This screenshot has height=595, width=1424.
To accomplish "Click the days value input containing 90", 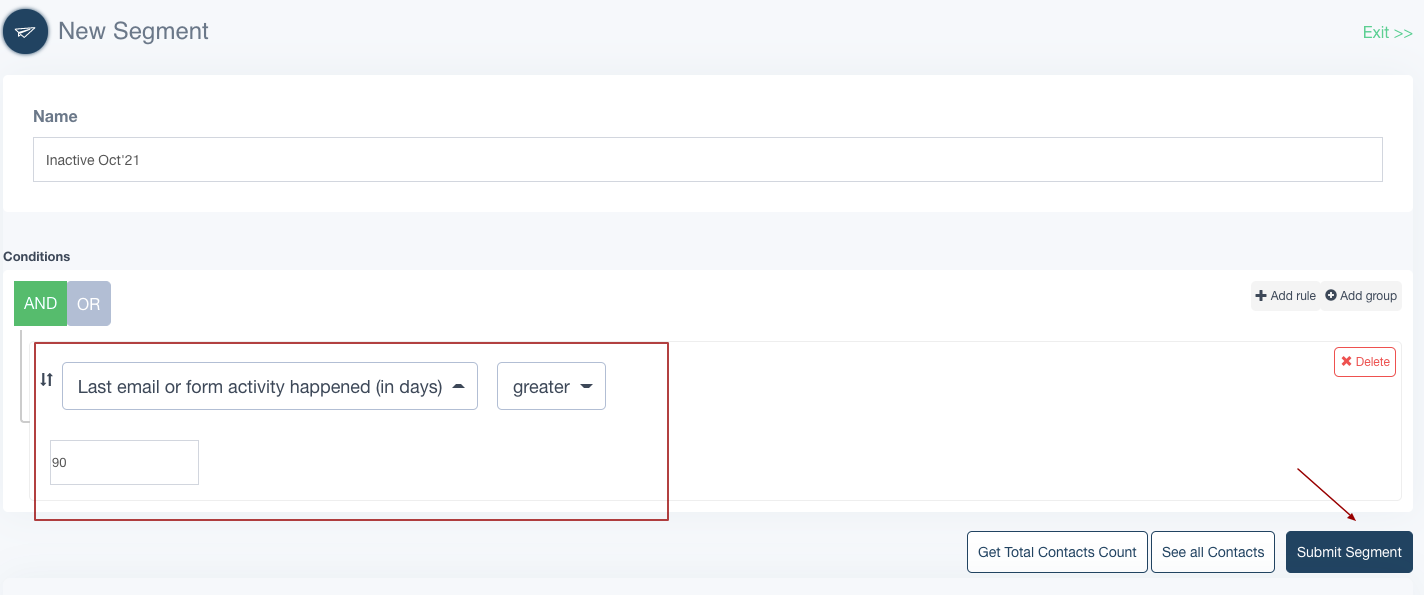I will [124, 463].
